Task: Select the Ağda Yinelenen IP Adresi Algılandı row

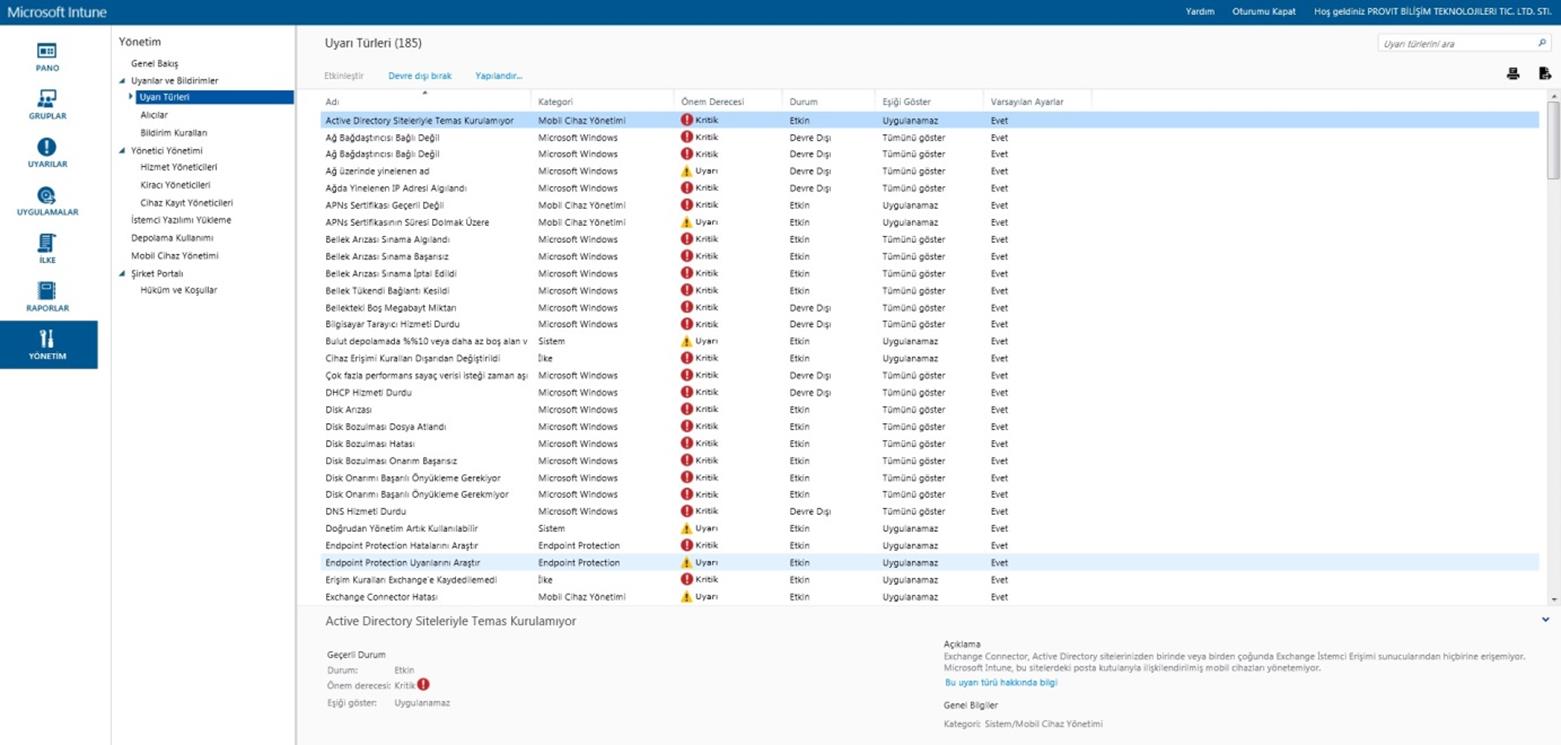Action: [930, 188]
